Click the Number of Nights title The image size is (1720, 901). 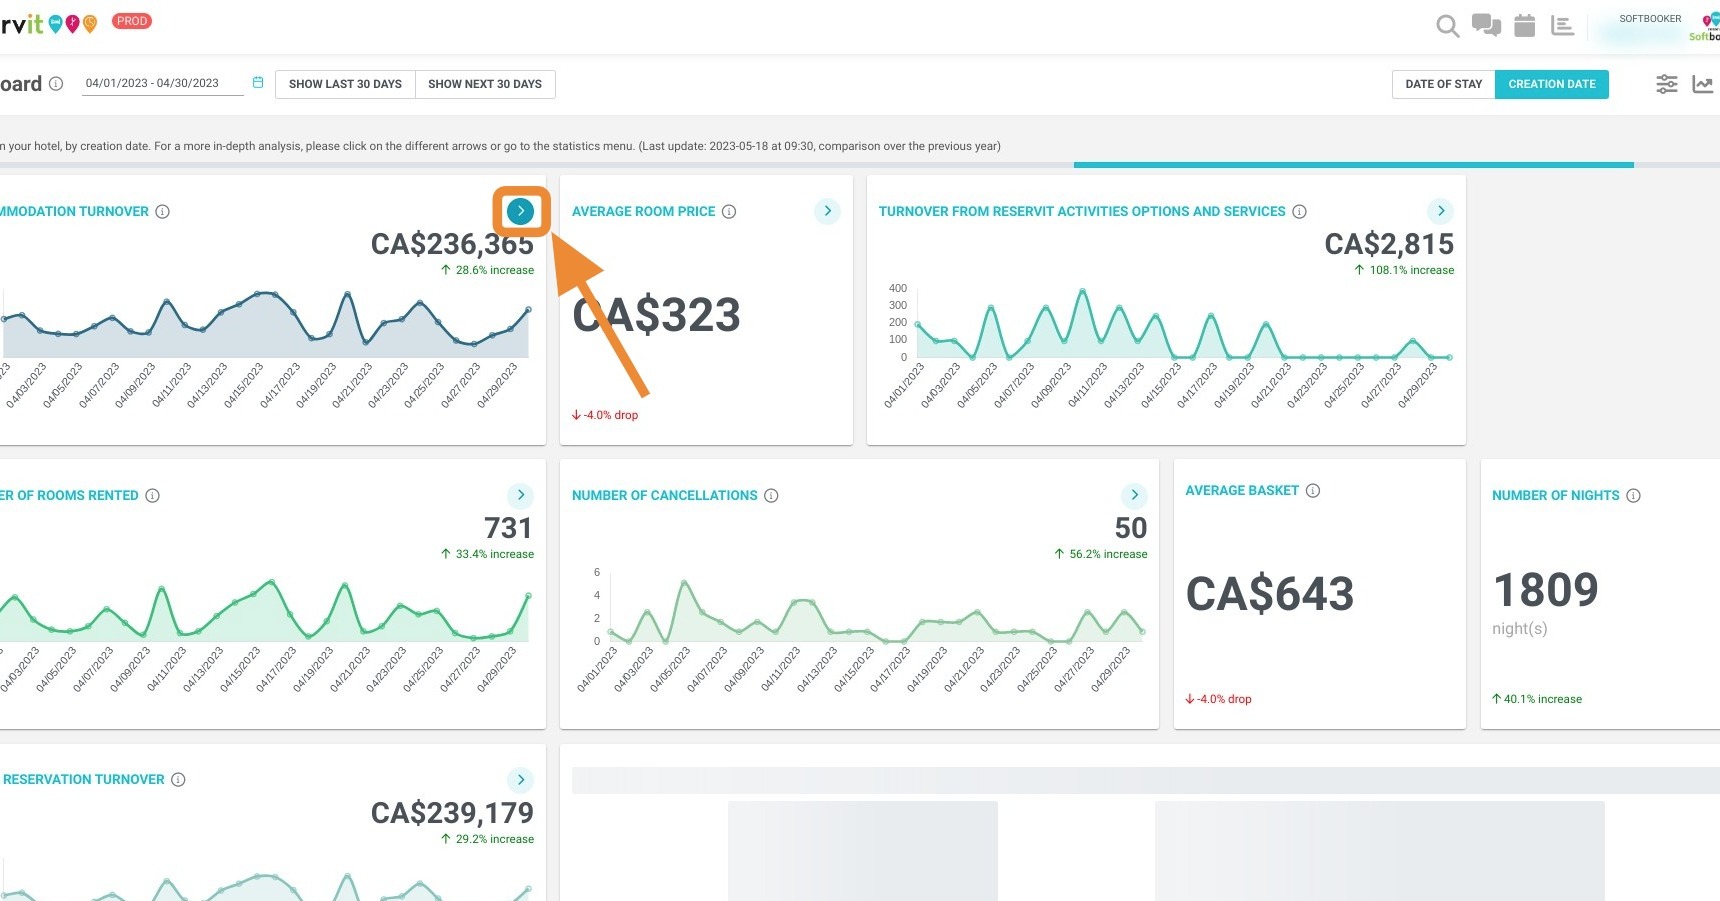coord(1556,496)
